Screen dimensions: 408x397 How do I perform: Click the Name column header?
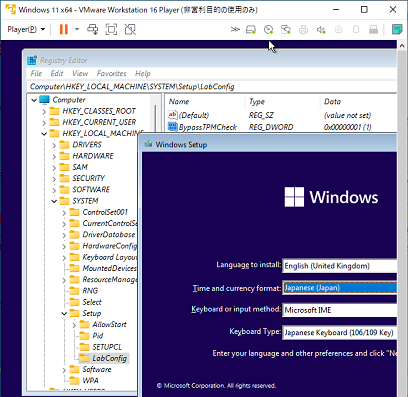[x=179, y=101]
